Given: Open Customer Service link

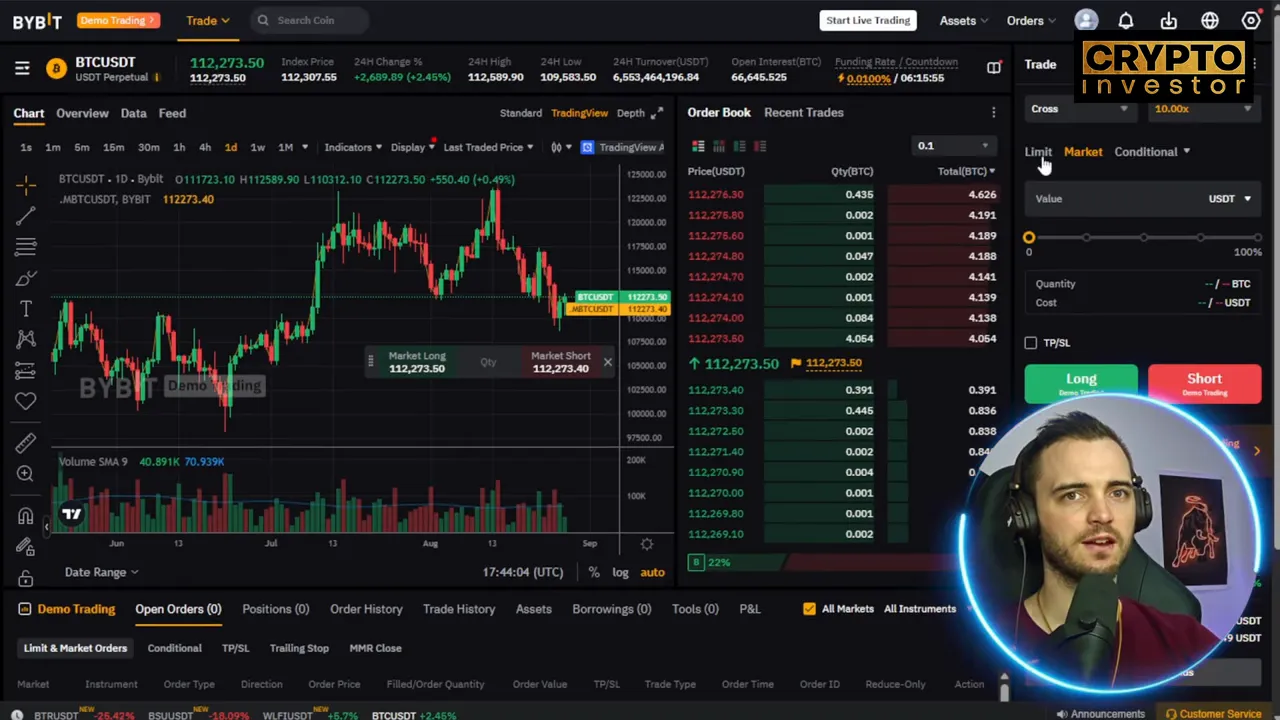Looking at the screenshot, I should 1212,714.
